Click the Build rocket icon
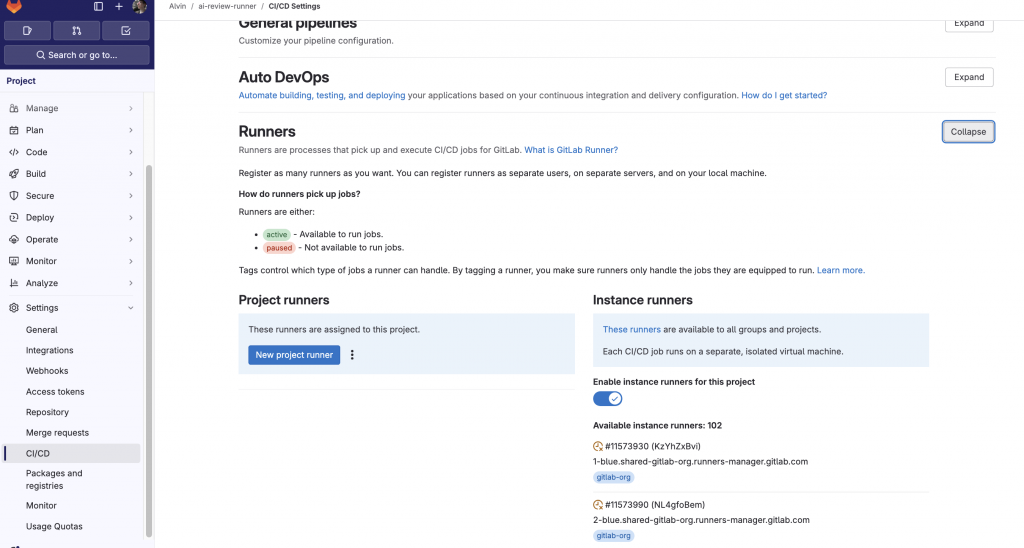The height and width of the screenshot is (548, 1024). pyautogui.click(x=14, y=174)
